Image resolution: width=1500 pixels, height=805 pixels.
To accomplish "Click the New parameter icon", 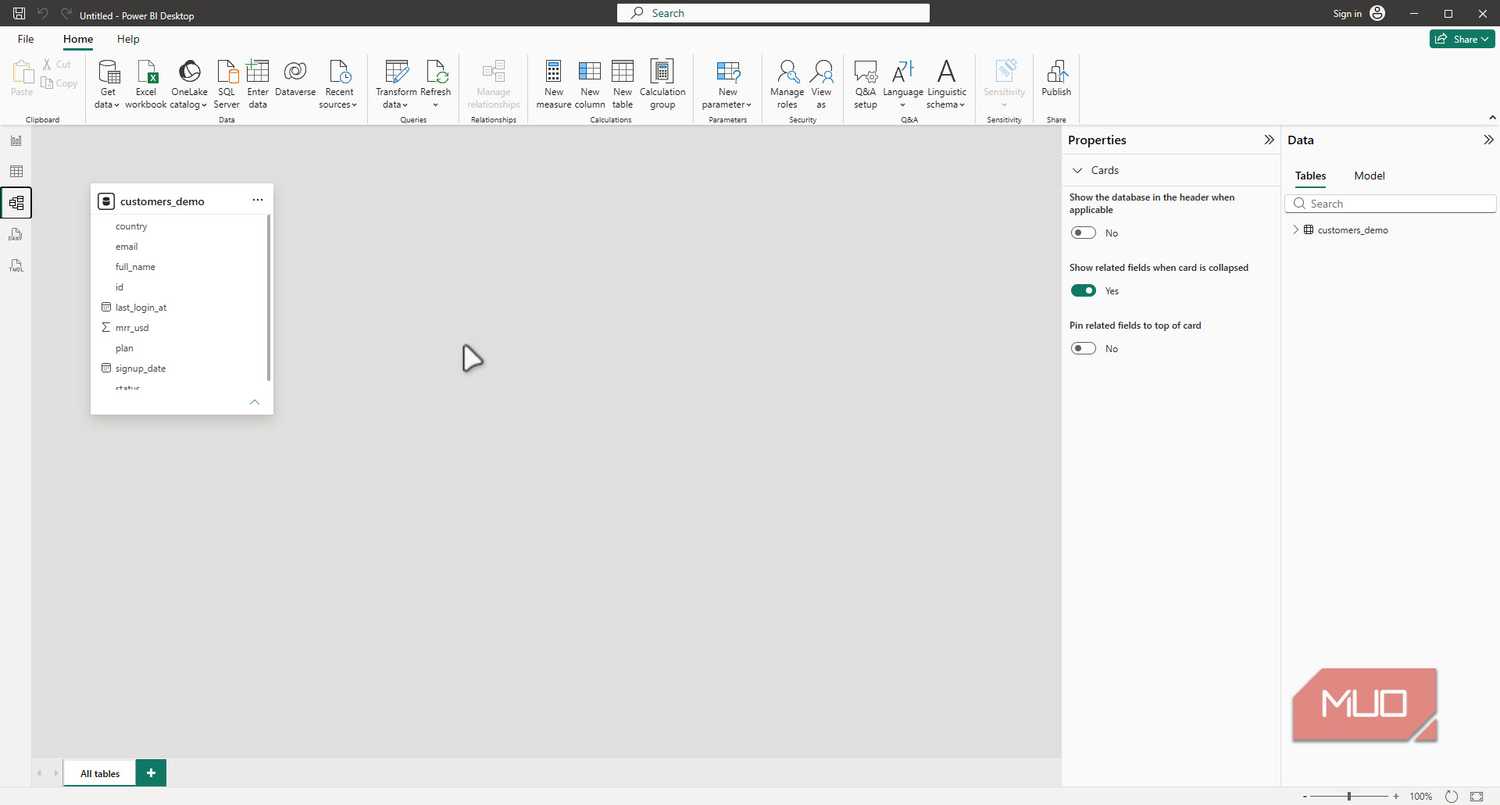I will click(728, 72).
